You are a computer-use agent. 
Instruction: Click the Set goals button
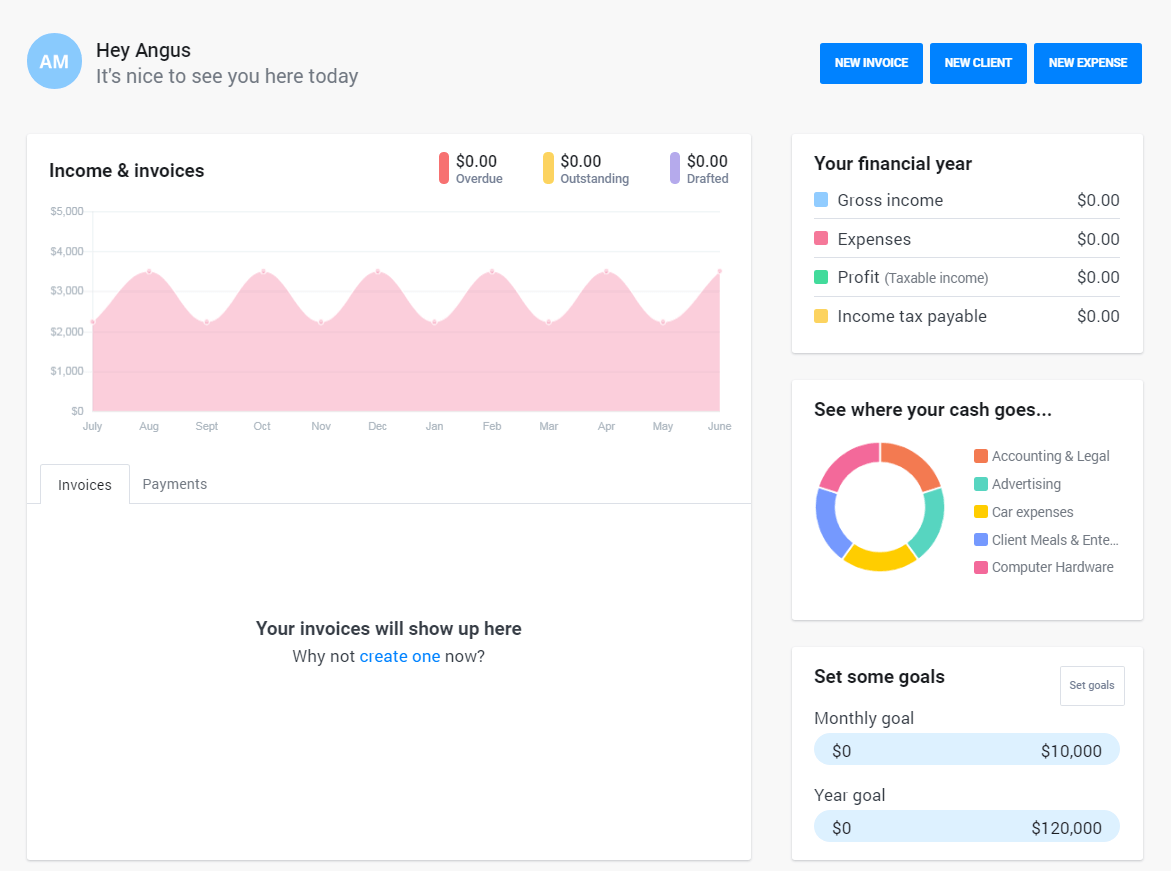[x=1092, y=685]
